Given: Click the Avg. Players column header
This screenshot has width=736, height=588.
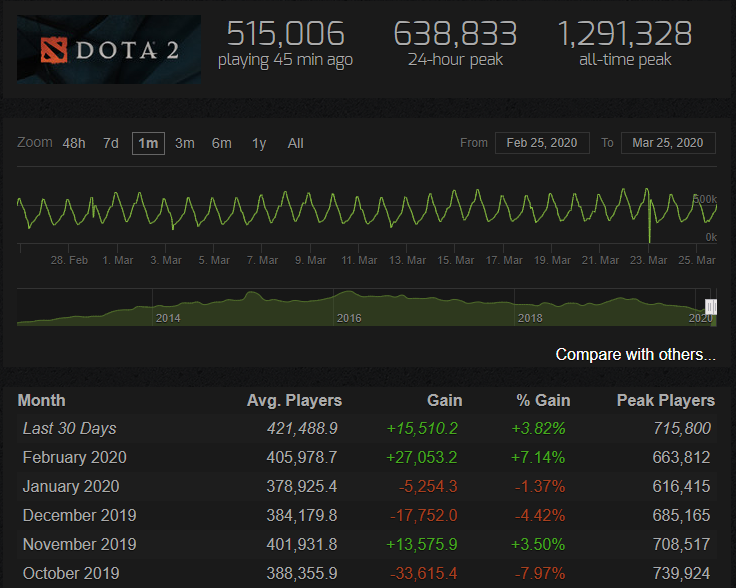Looking at the screenshot, I should [294, 400].
